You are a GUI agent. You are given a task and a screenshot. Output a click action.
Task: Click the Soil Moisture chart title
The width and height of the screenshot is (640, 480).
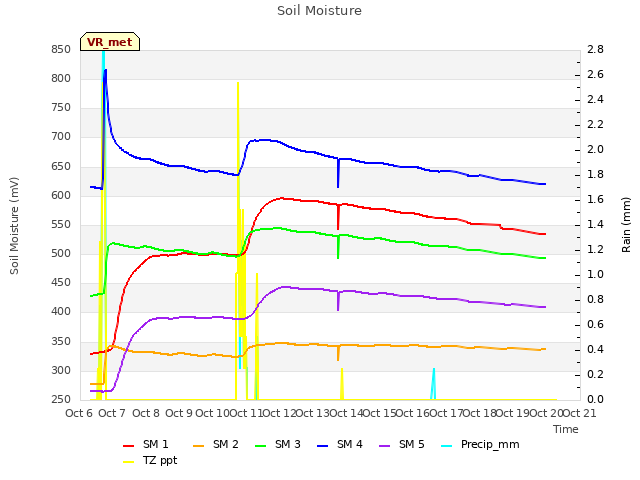tap(319, 11)
